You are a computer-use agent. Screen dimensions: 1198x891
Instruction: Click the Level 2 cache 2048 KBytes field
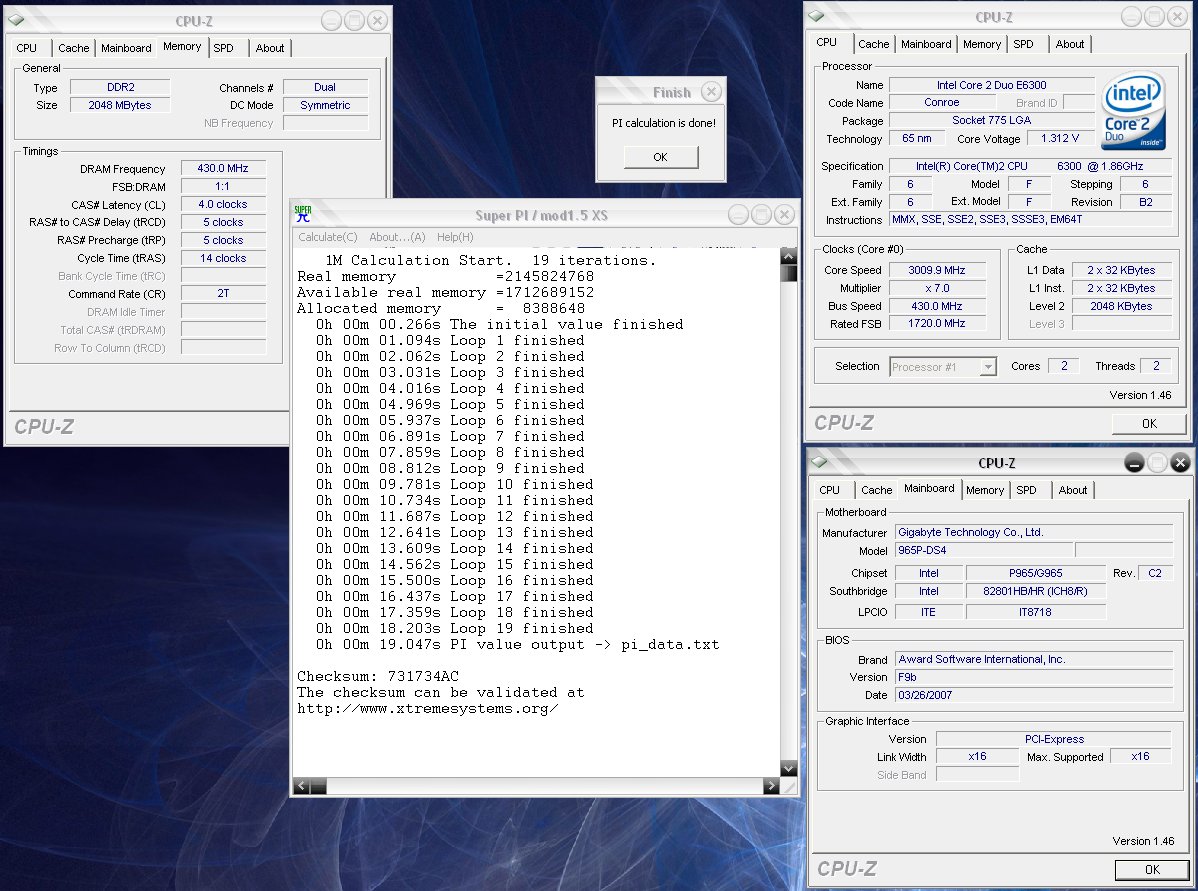1121,306
